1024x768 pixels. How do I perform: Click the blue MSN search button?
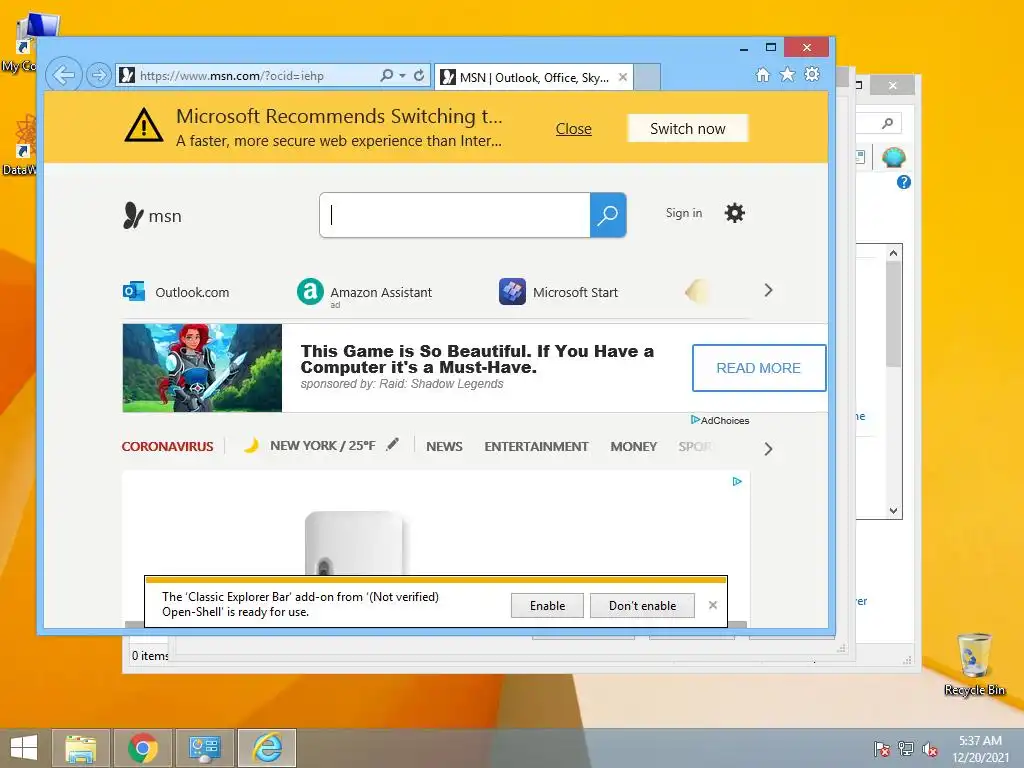coord(608,215)
